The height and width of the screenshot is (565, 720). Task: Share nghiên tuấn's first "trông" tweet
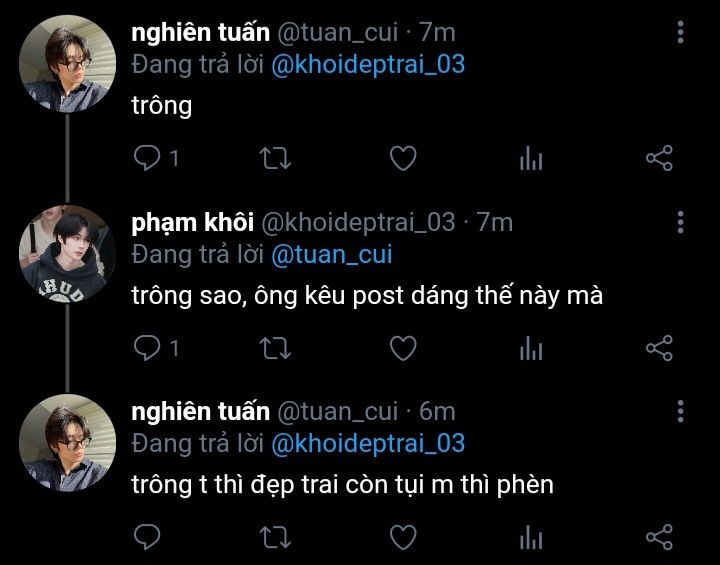coord(659,158)
